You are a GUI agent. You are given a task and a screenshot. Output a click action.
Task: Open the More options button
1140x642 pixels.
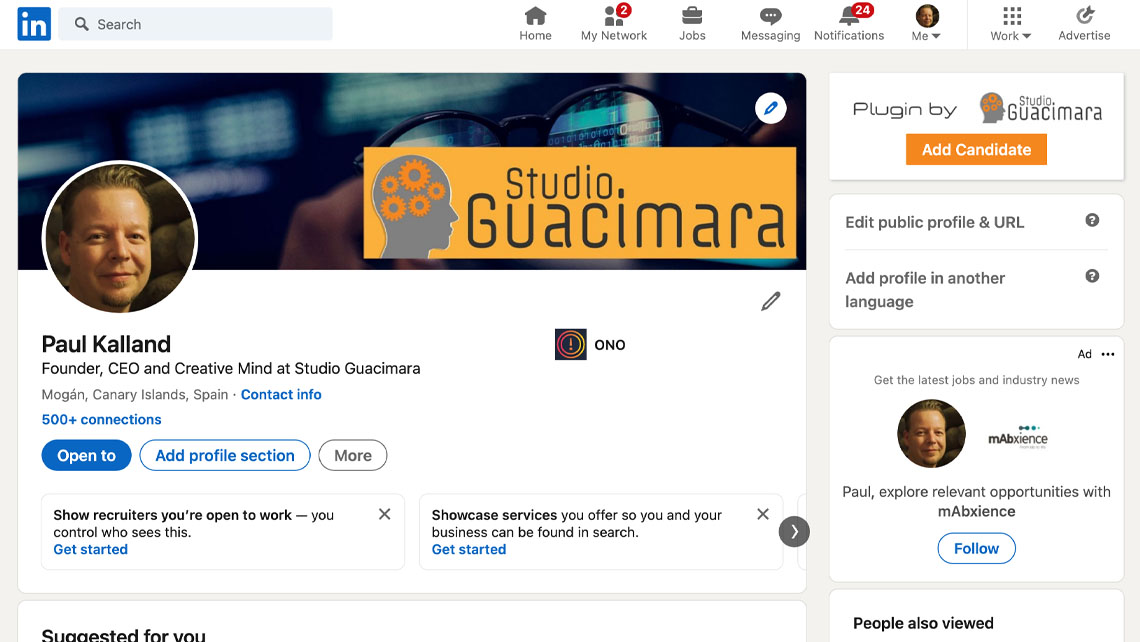(353, 455)
